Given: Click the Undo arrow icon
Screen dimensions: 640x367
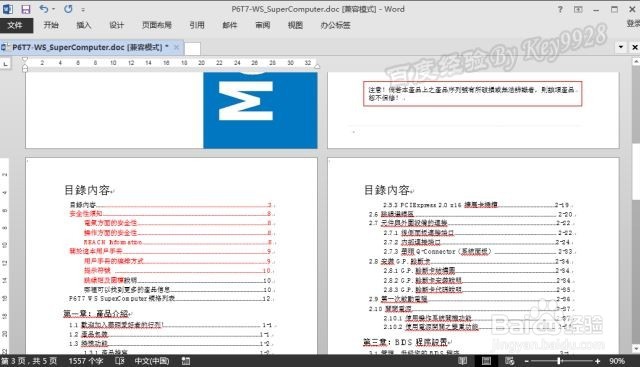Looking at the screenshot, I should 44,9.
